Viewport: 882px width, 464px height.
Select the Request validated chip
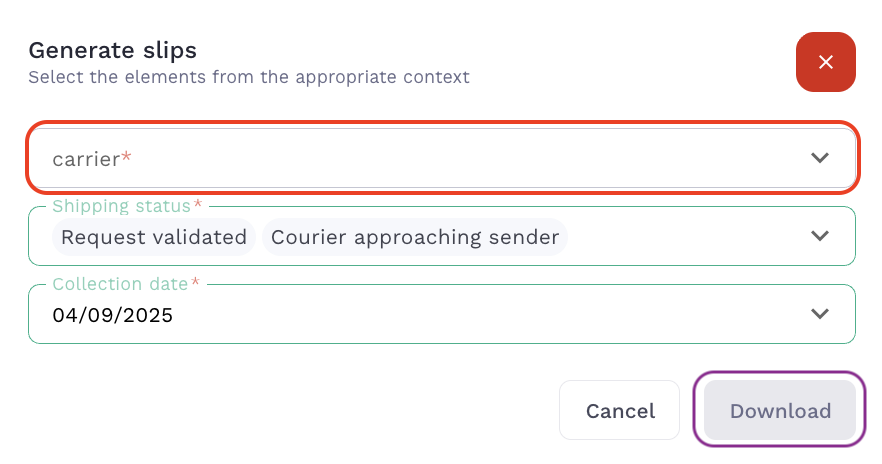(154, 237)
